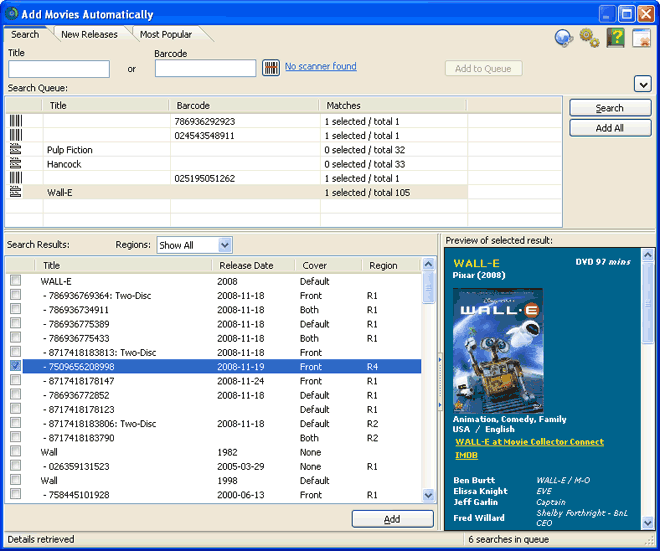The width and height of the screenshot is (660, 551).
Task: Open the Regions Show All dropdown
Action: [224, 245]
